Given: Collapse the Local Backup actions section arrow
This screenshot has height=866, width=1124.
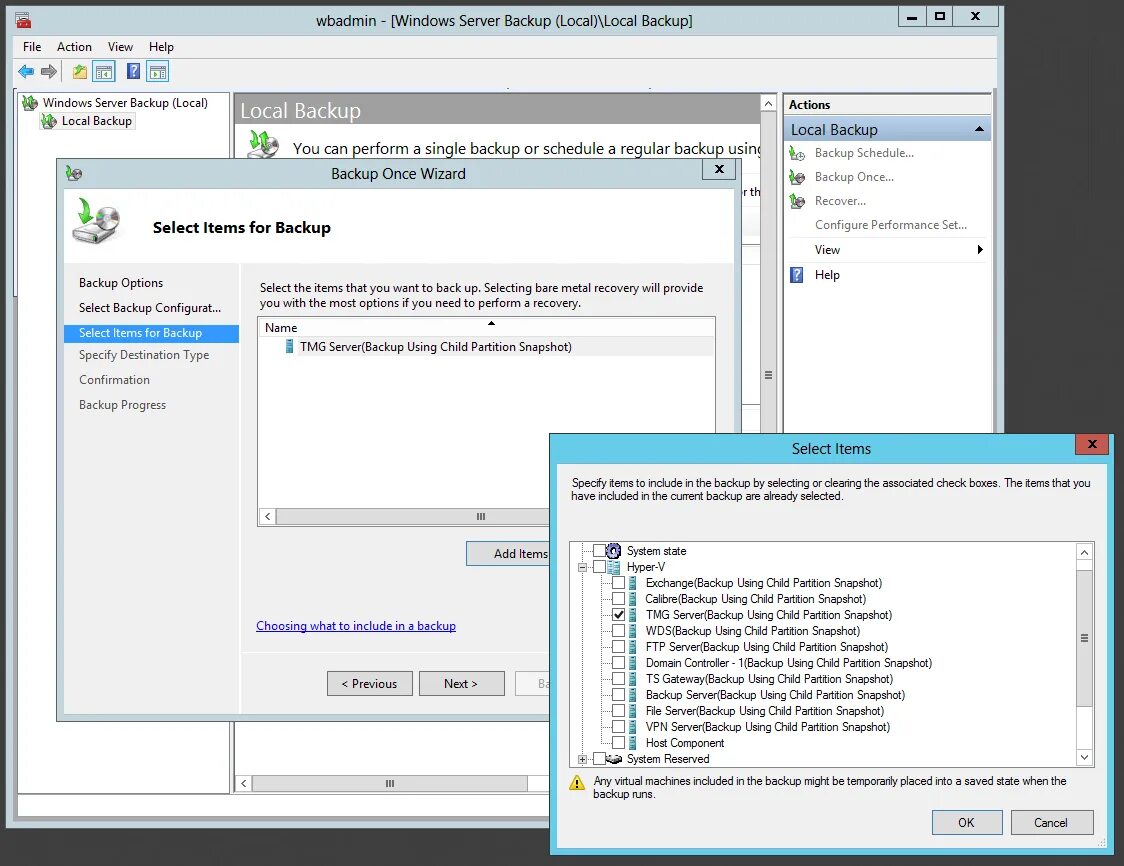Looking at the screenshot, I should (978, 129).
